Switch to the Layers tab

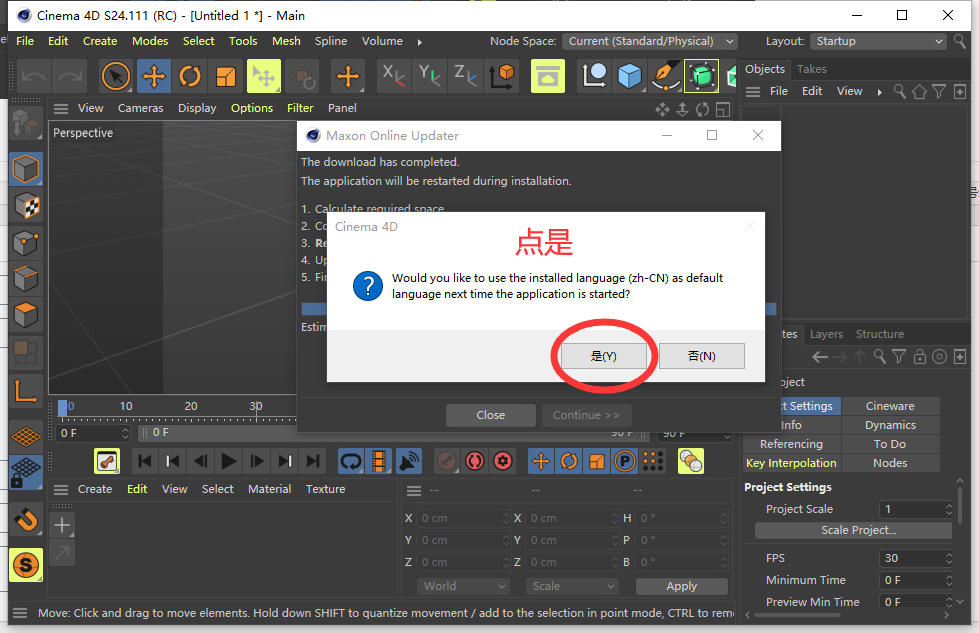(x=826, y=334)
